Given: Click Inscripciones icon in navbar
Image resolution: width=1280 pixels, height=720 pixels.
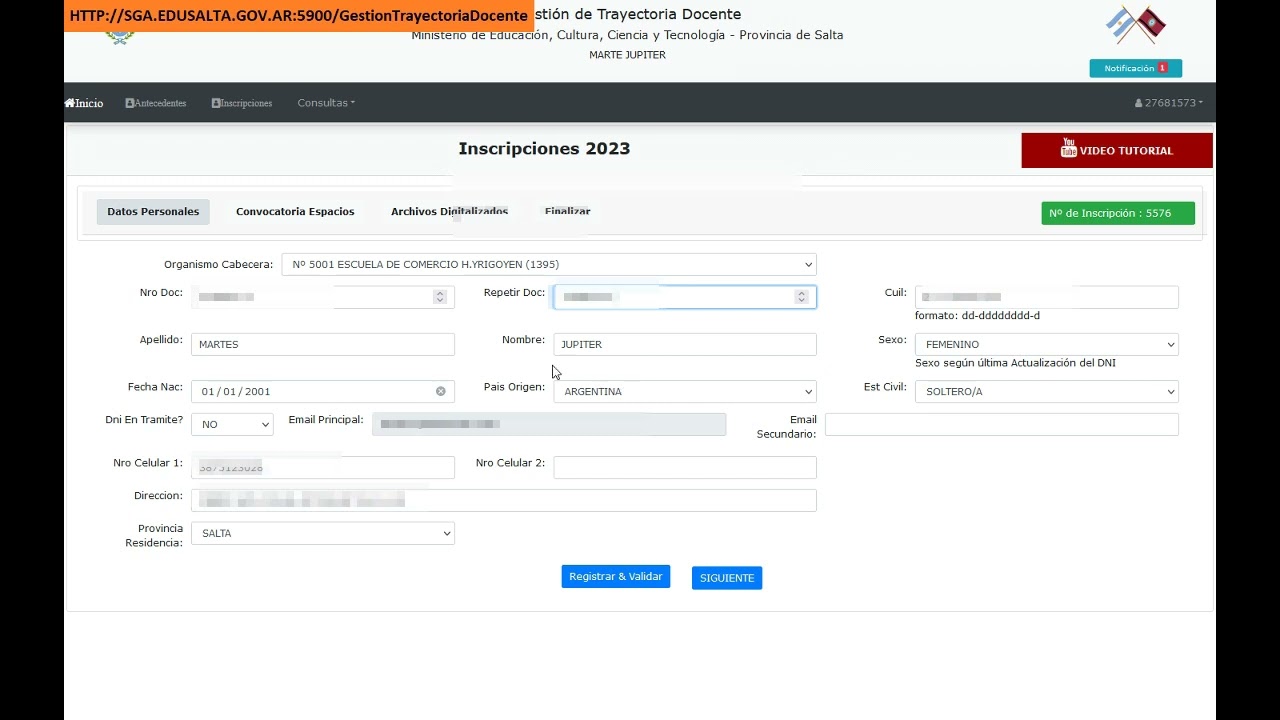Looking at the screenshot, I should tap(216, 103).
